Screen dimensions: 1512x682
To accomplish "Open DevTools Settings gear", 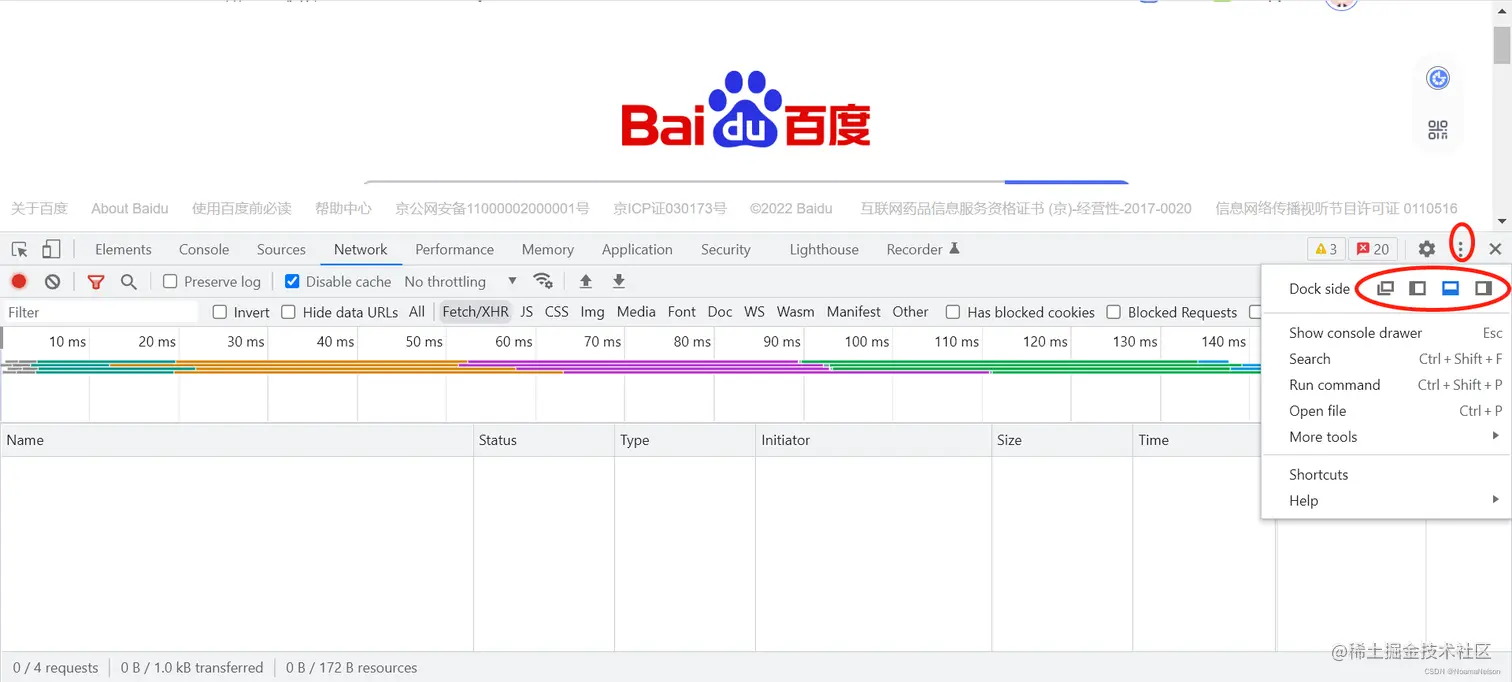I will [x=1426, y=249].
